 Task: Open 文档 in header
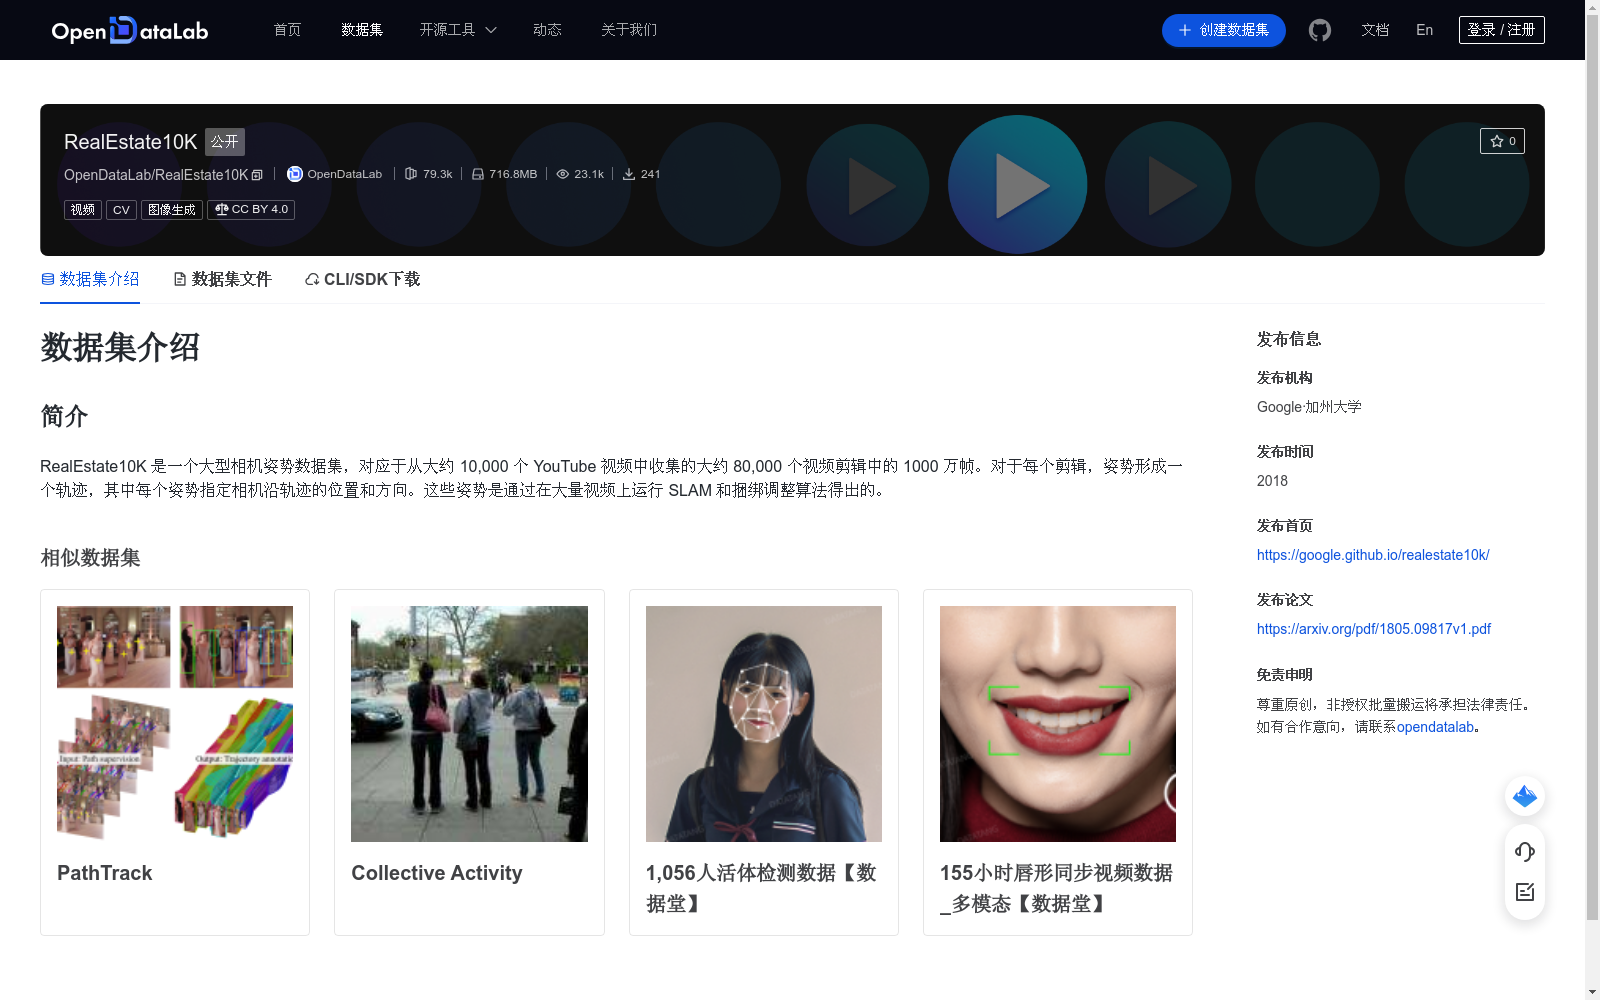(x=1375, y=30)
